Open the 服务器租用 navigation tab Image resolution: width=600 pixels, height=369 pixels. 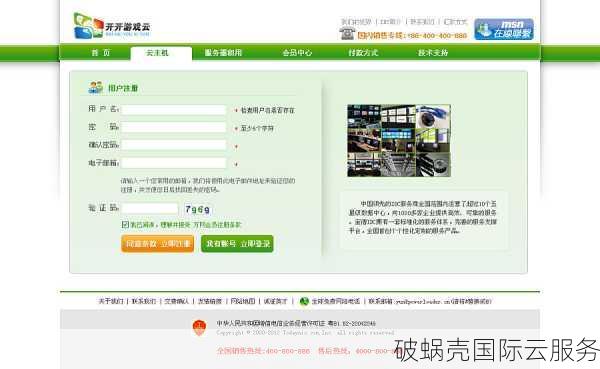223,53
